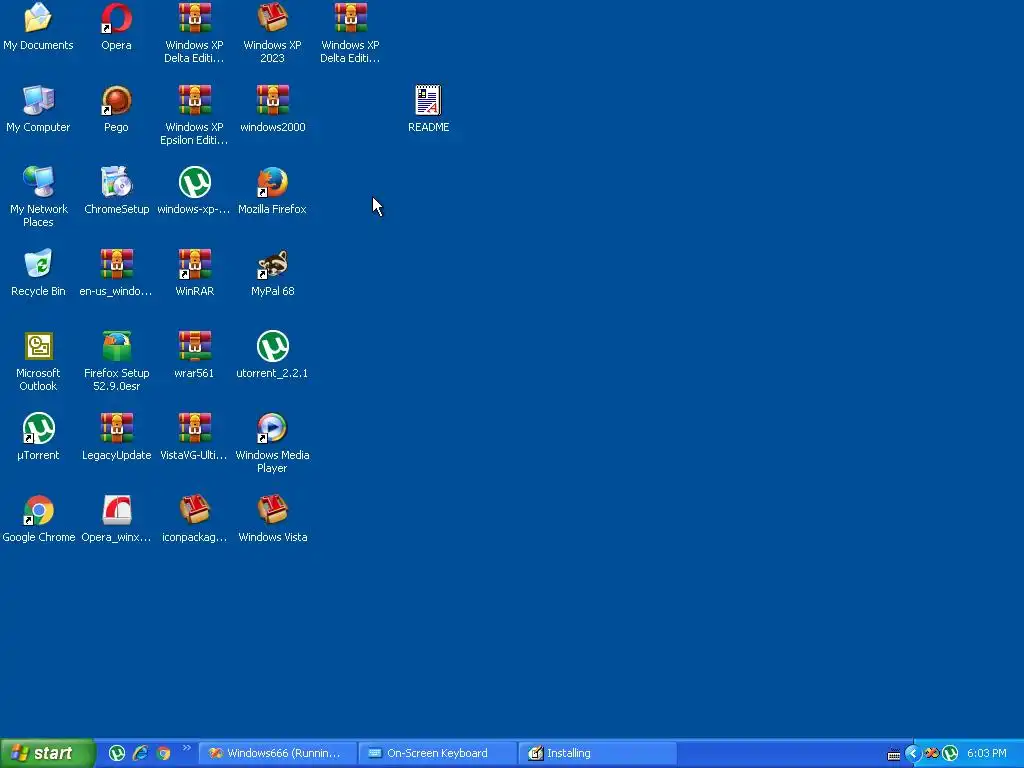The width and height of the screenshot is (1024, 768).
Task: Select the VistaVG-Ulti... archive icon
Action: pyautogui.click(x=194, y=436)
